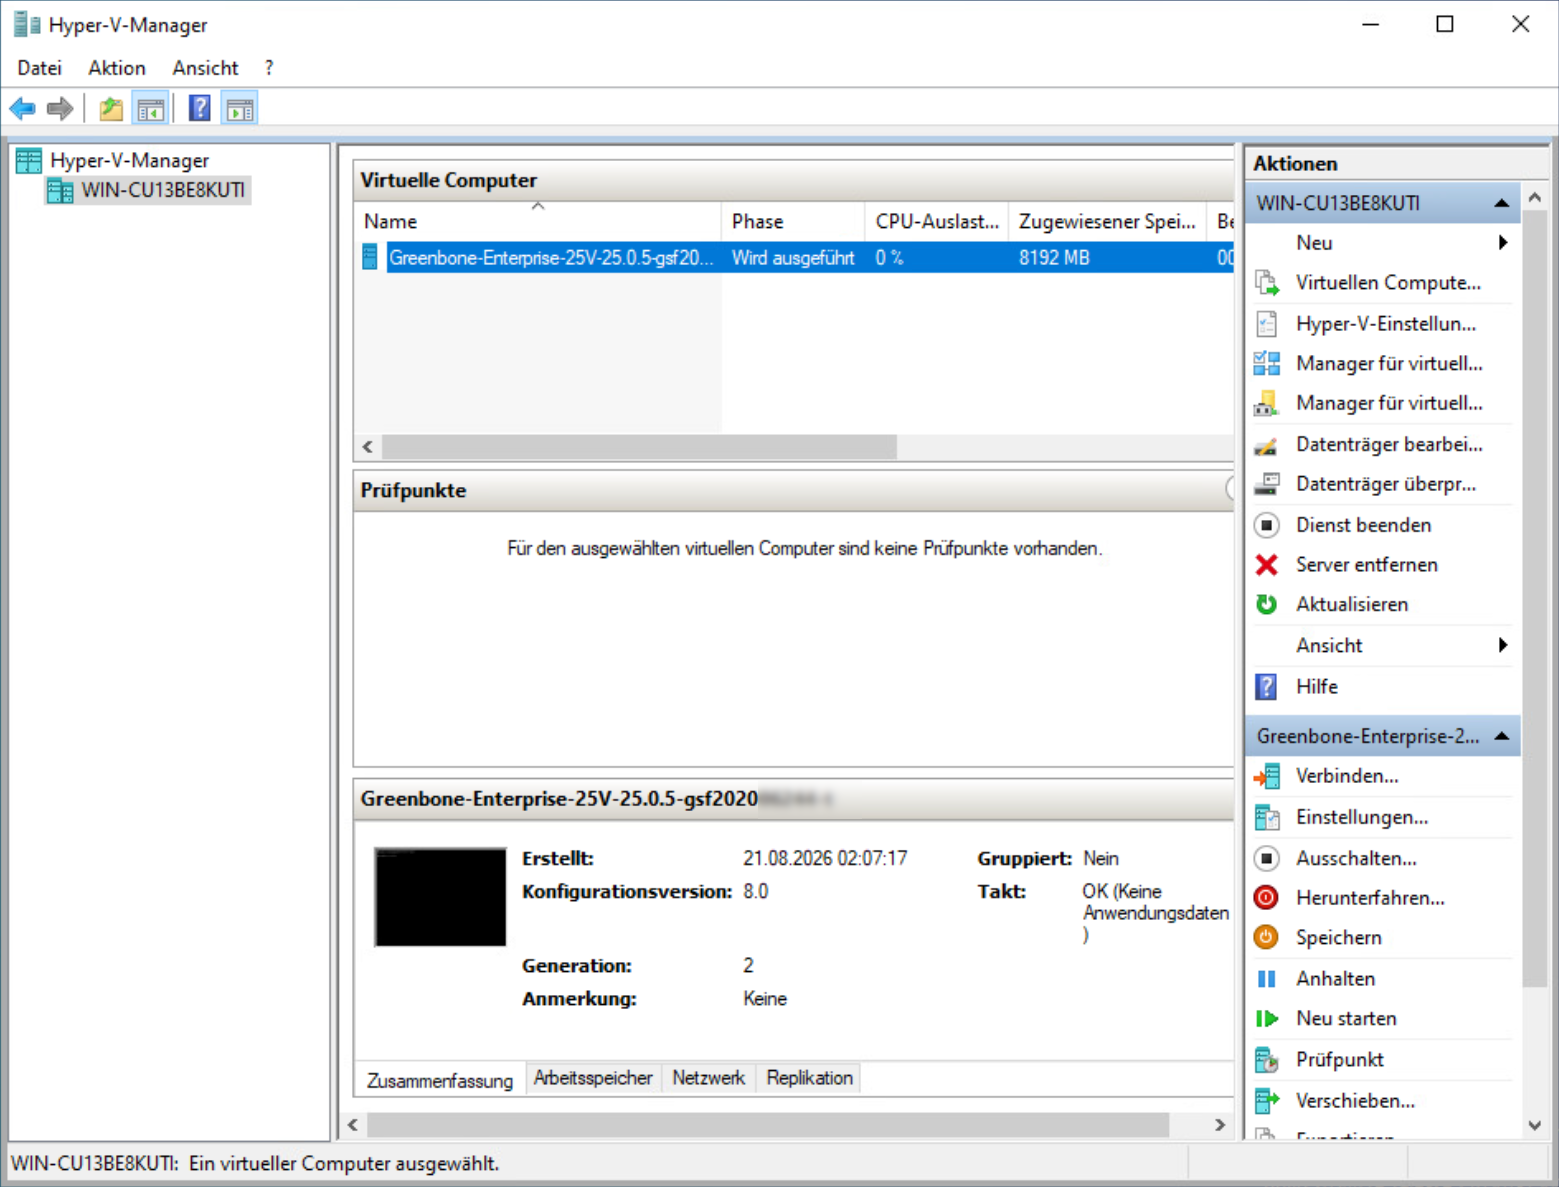Click the Hyper-V-Einstellungen icon
Screen dimensions: 1559x1187
point(1266,324)
